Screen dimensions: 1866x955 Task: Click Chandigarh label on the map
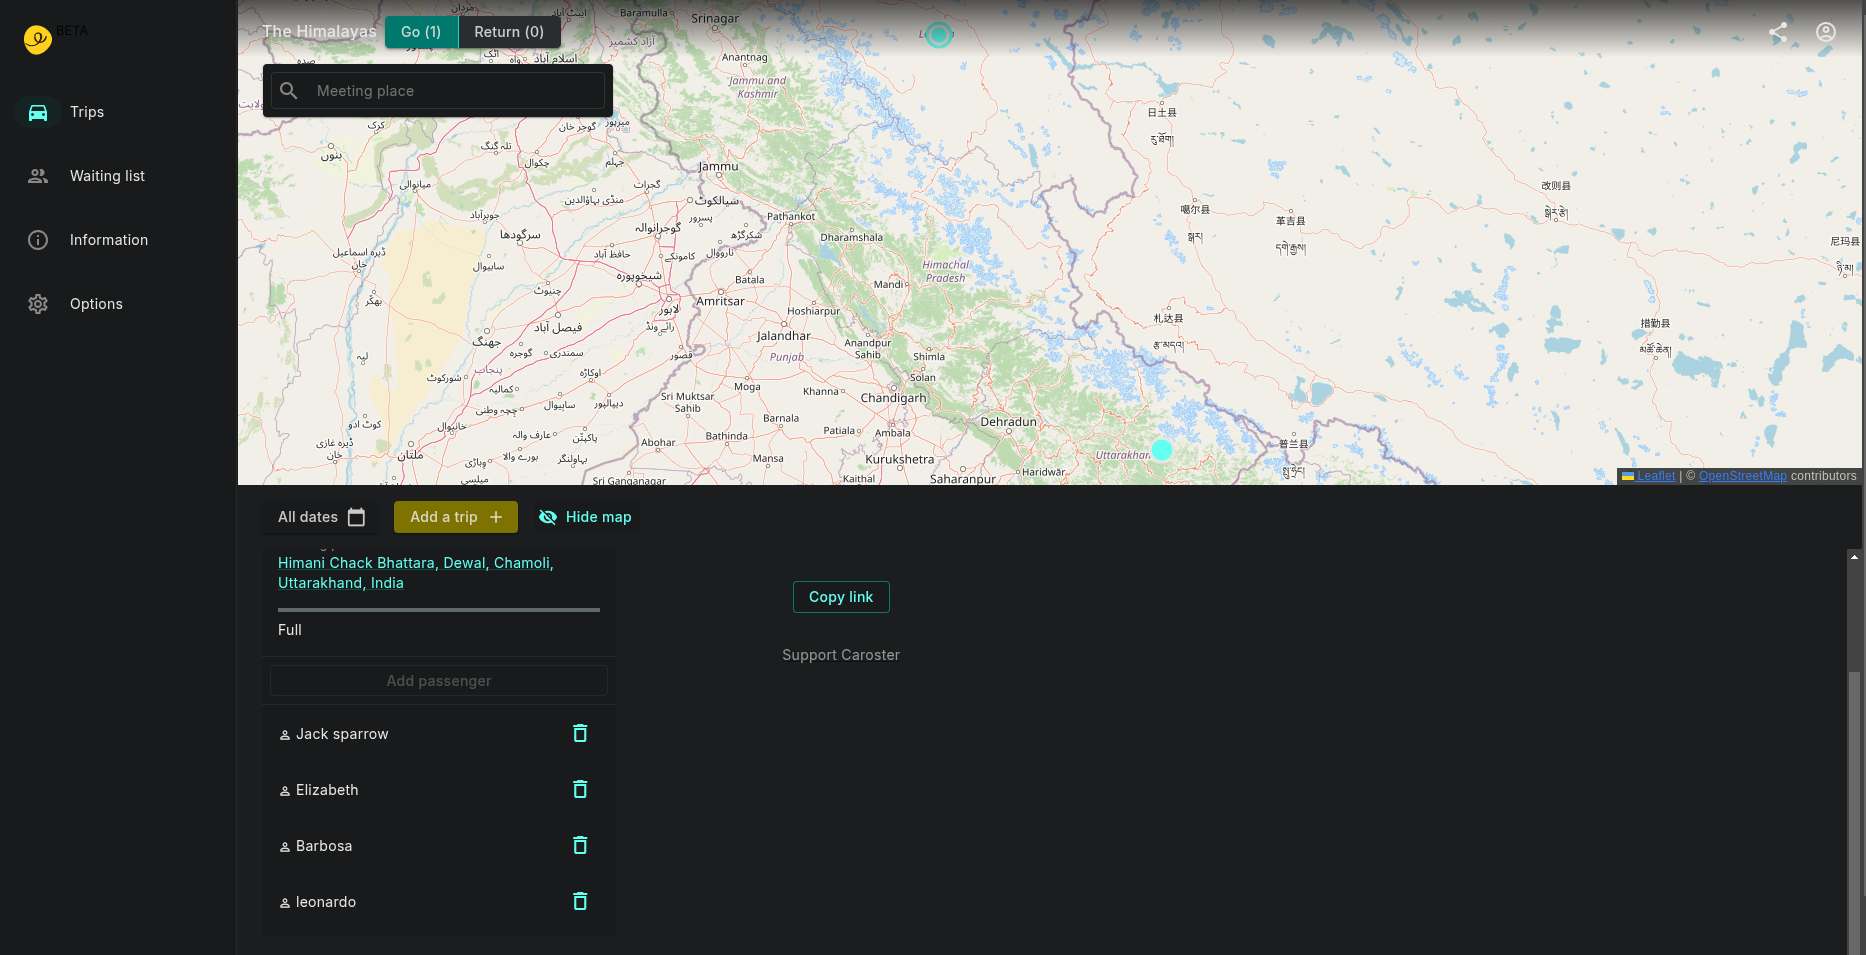tap(893, 398)
